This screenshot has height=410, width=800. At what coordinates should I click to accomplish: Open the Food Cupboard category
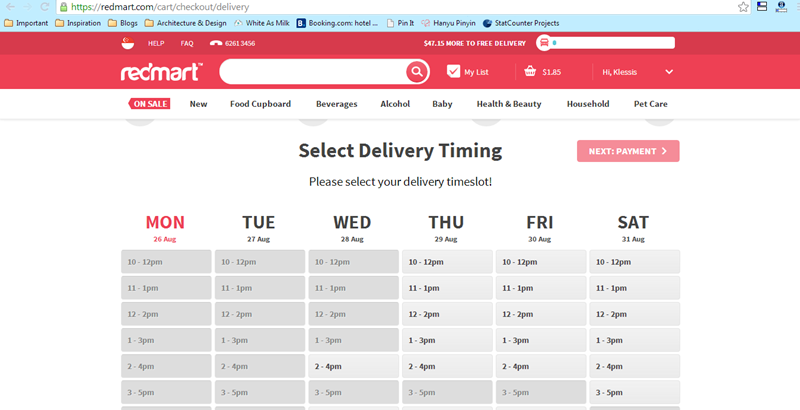tap(260, 104)
